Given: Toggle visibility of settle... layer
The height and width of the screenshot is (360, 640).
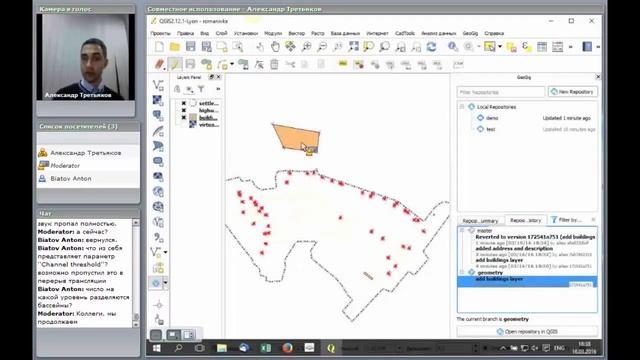Looking at the screenshot, I should tap(184, 103).
